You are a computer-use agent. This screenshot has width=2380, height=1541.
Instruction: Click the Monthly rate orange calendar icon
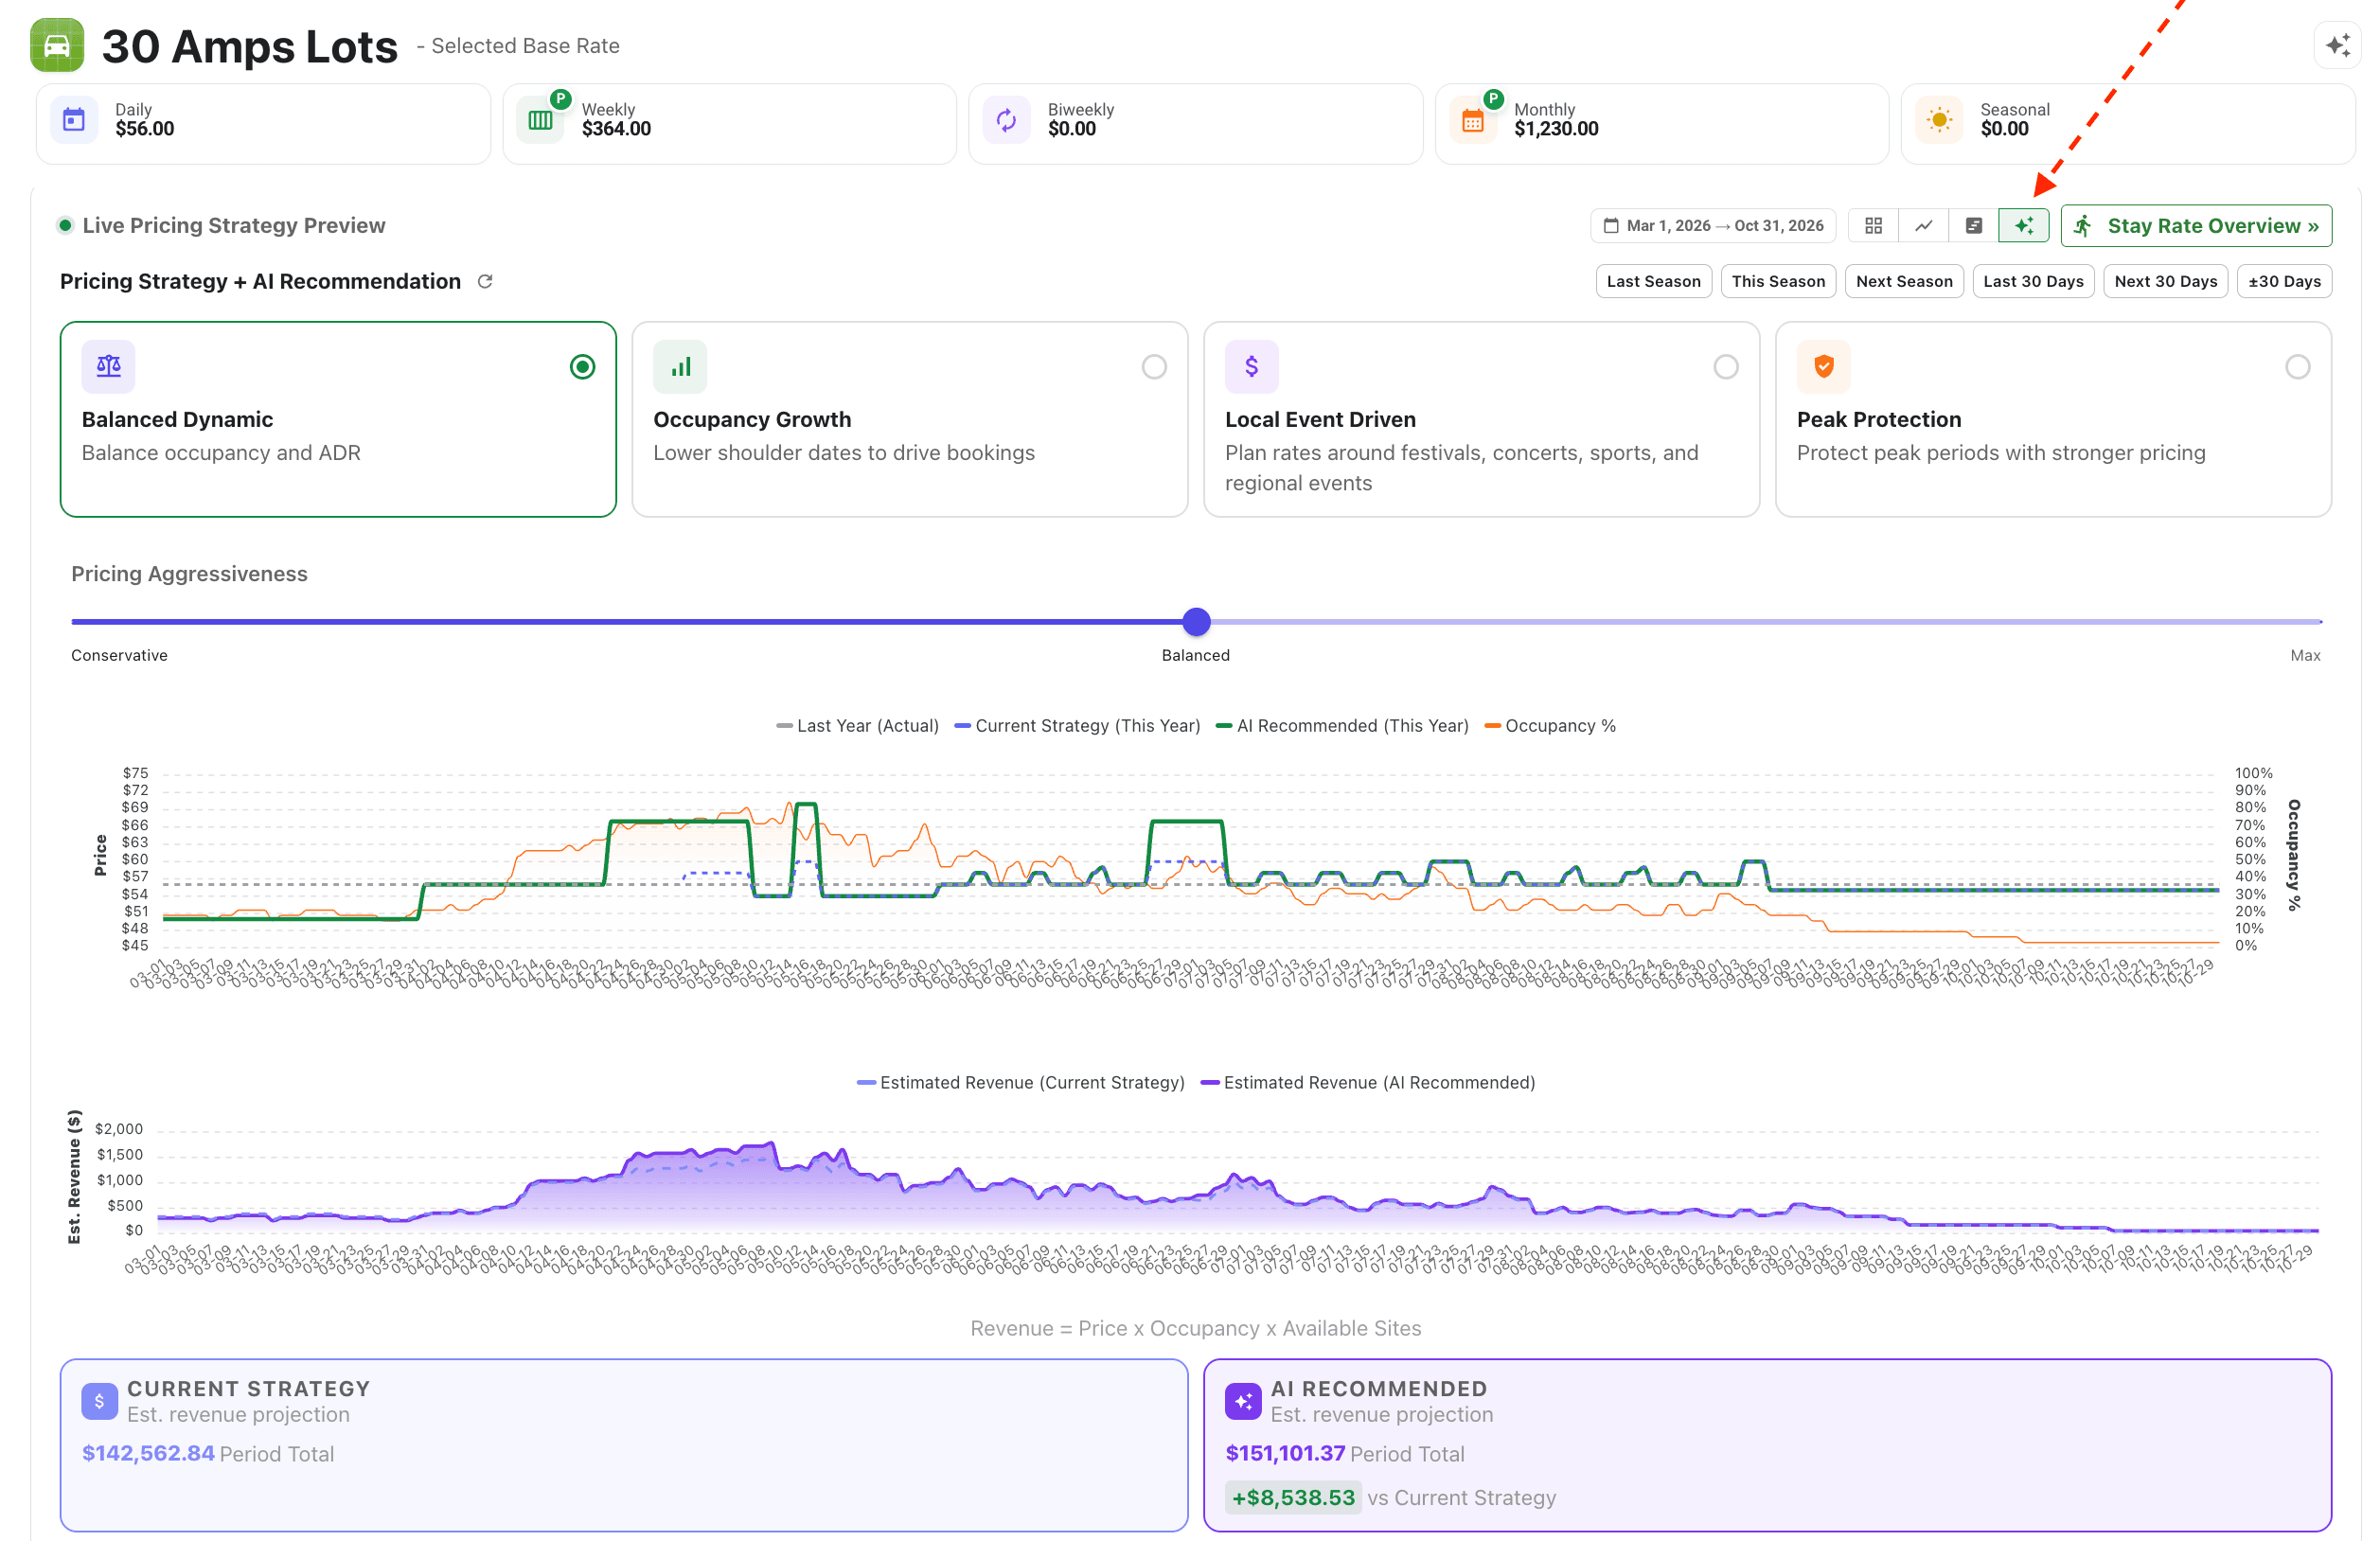click(x=1473, y=120)
